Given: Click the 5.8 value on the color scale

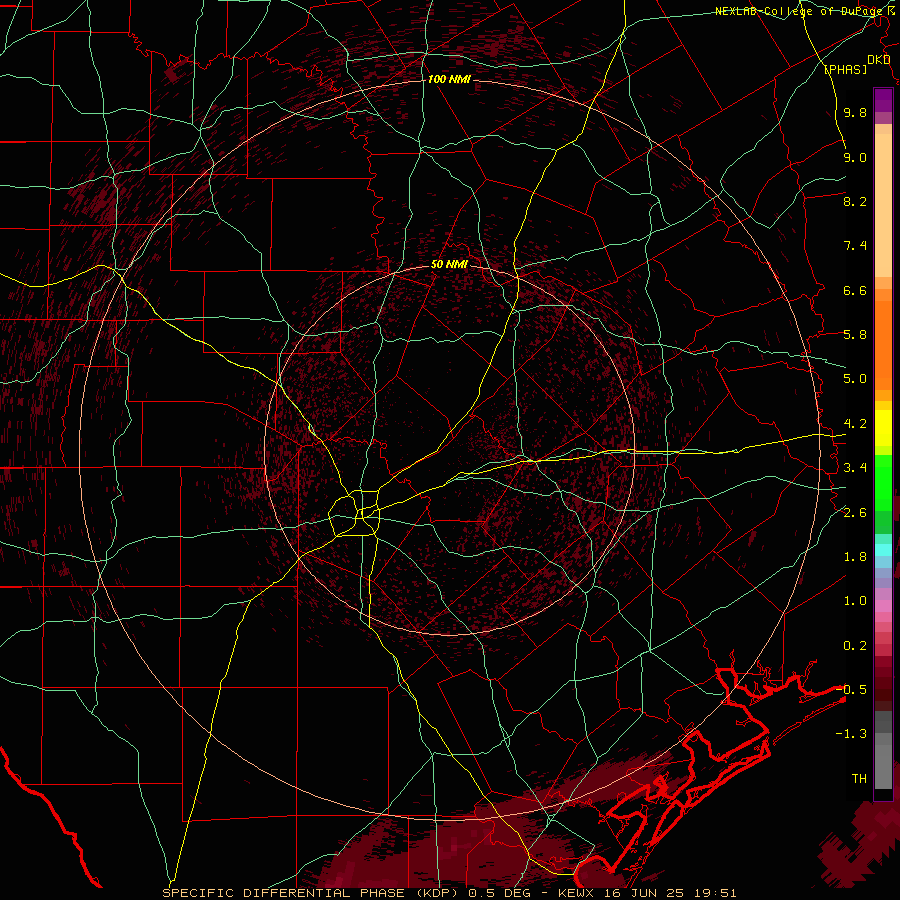Looking at the screenshot, I should pyautogui.click(x=855, y=335).
